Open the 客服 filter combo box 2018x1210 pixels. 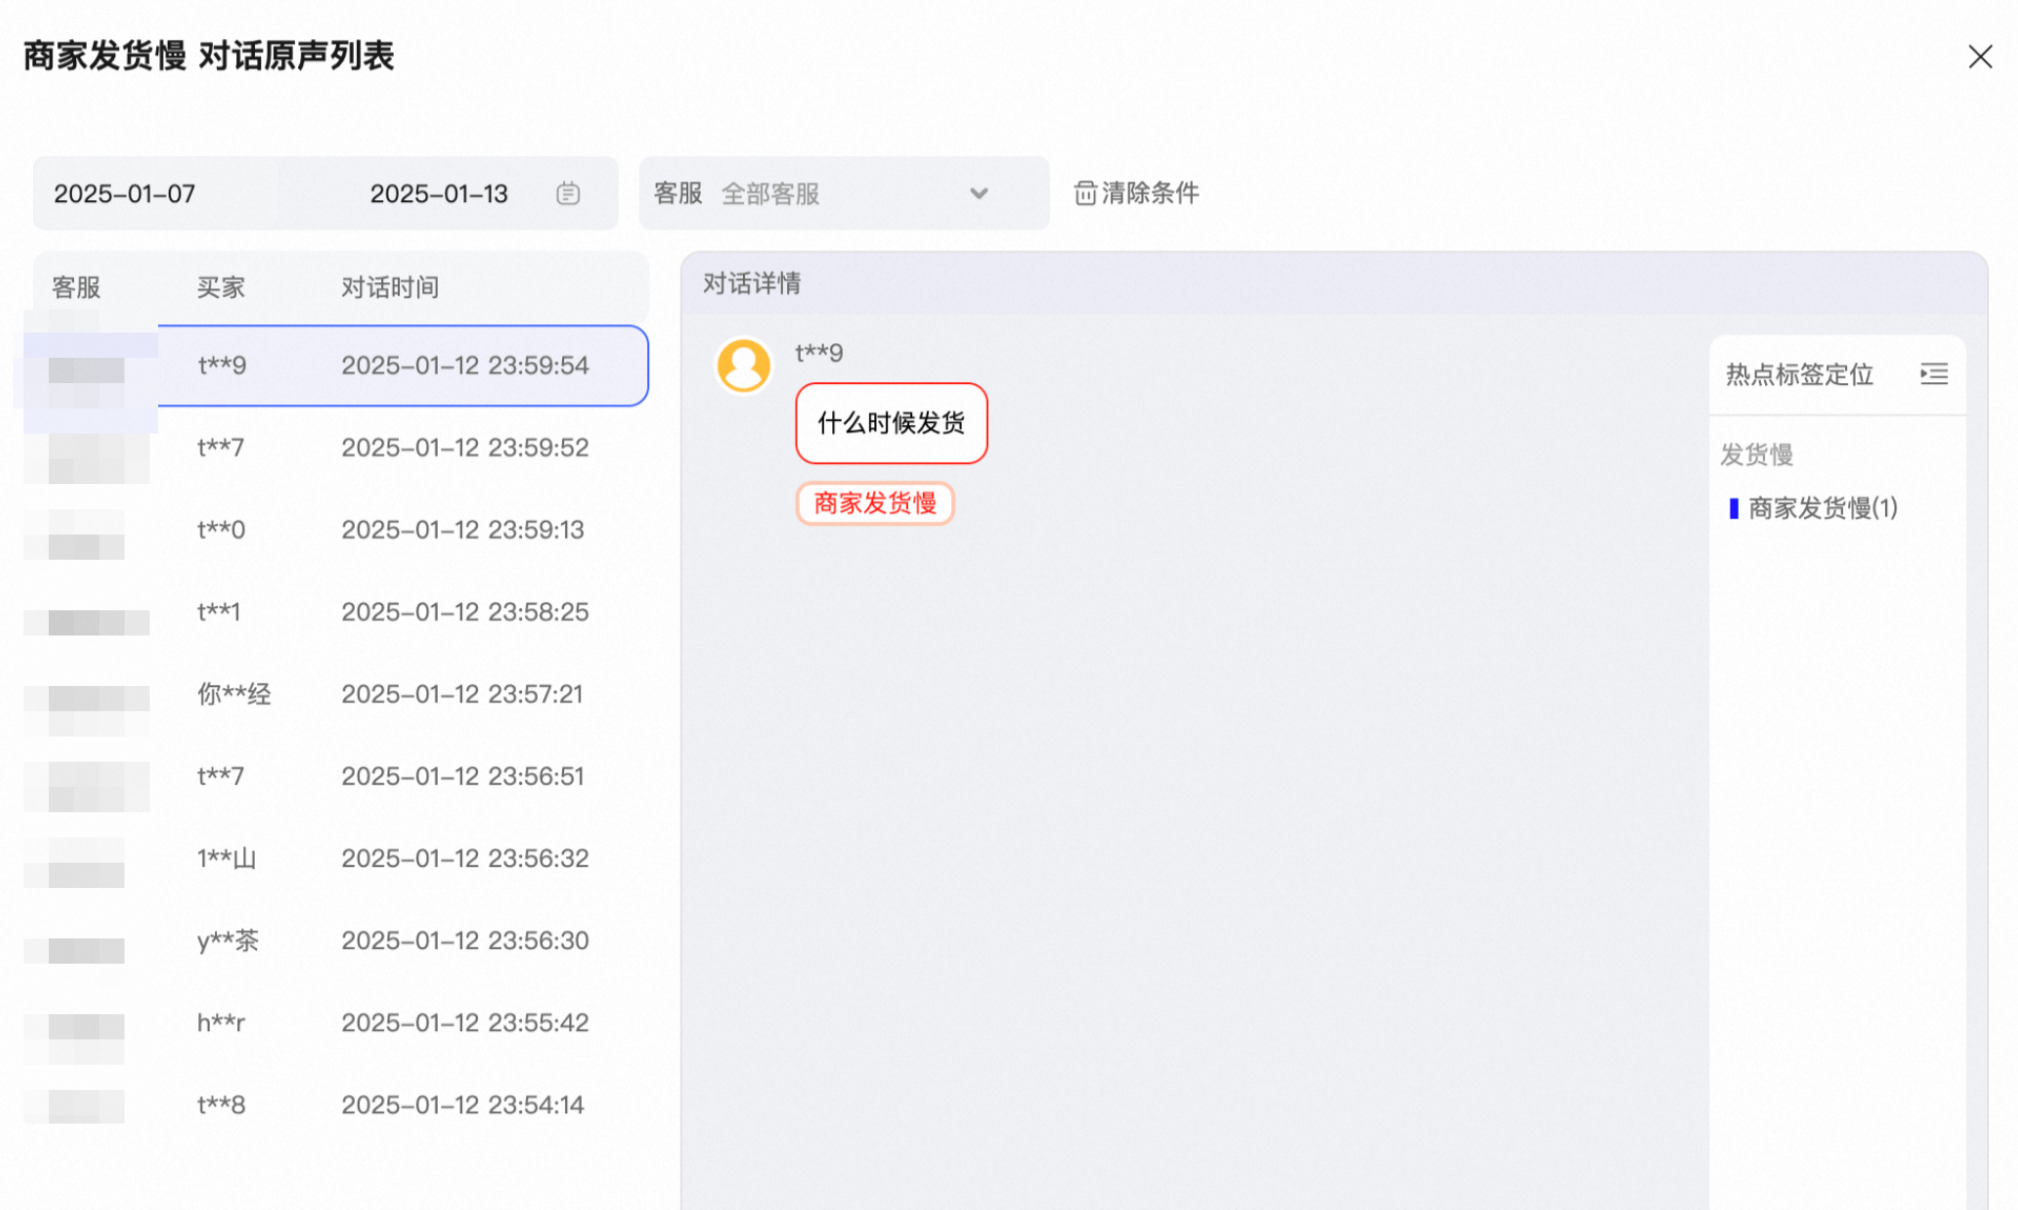(844, 193)
